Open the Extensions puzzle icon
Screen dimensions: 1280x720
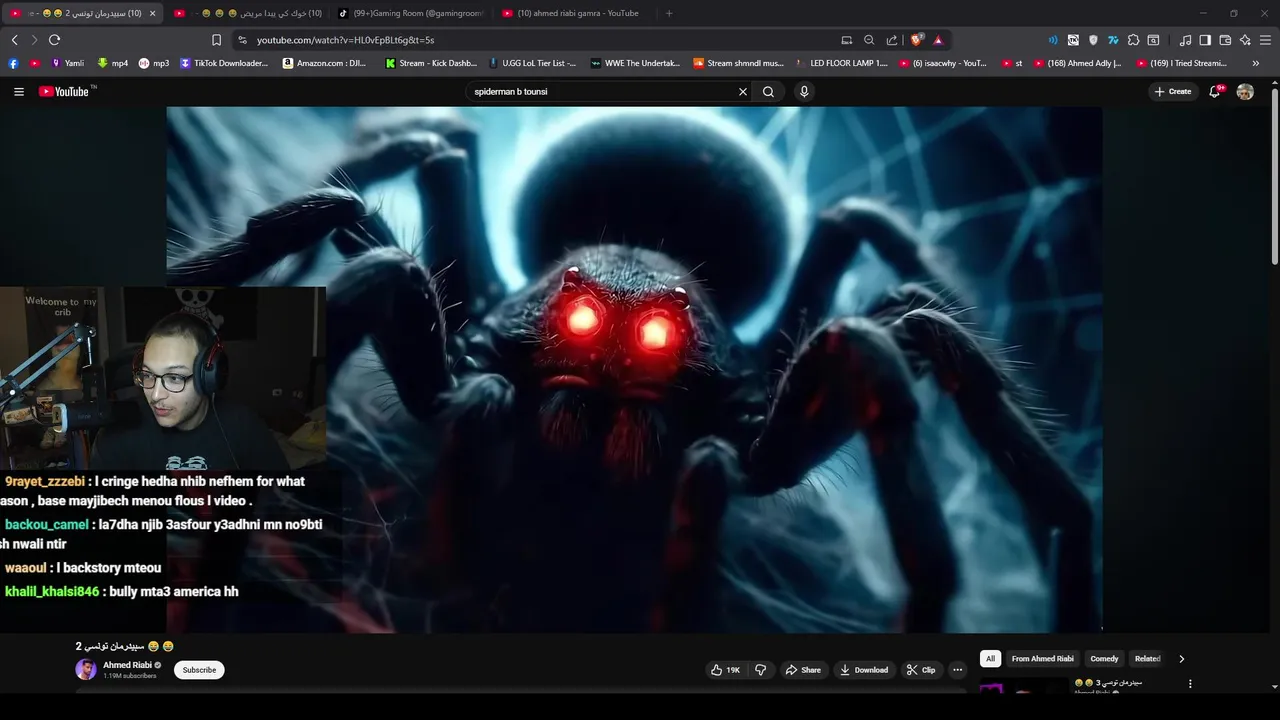click(1133, 40)
